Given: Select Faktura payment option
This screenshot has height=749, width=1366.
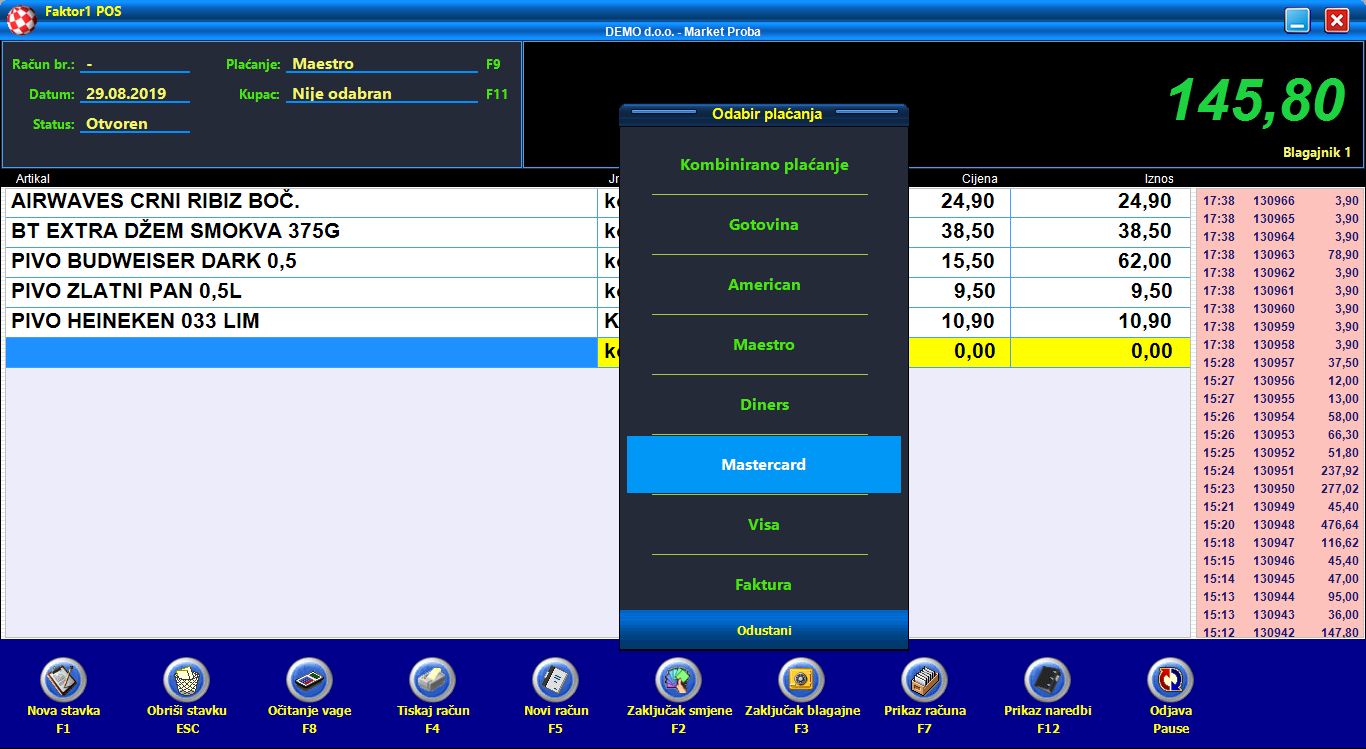Looking at the screenshot, I should pos(764,585).
